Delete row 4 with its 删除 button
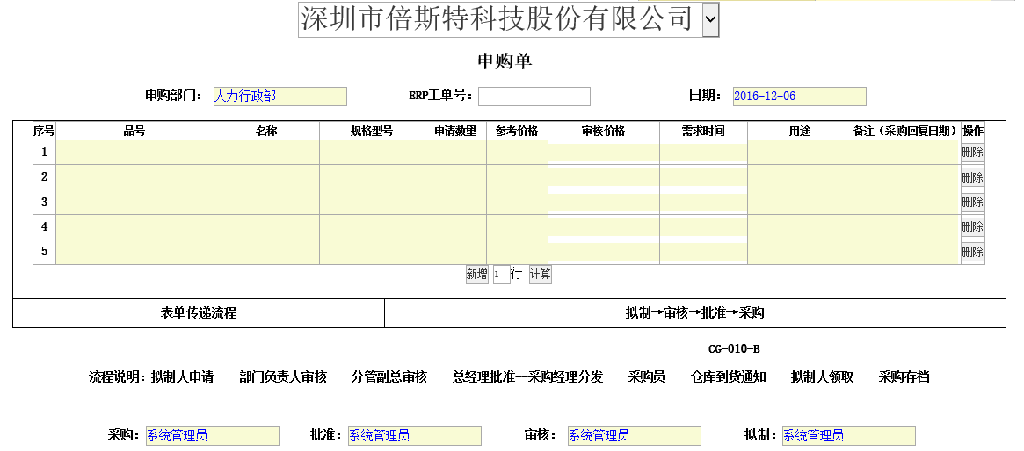 972,227
